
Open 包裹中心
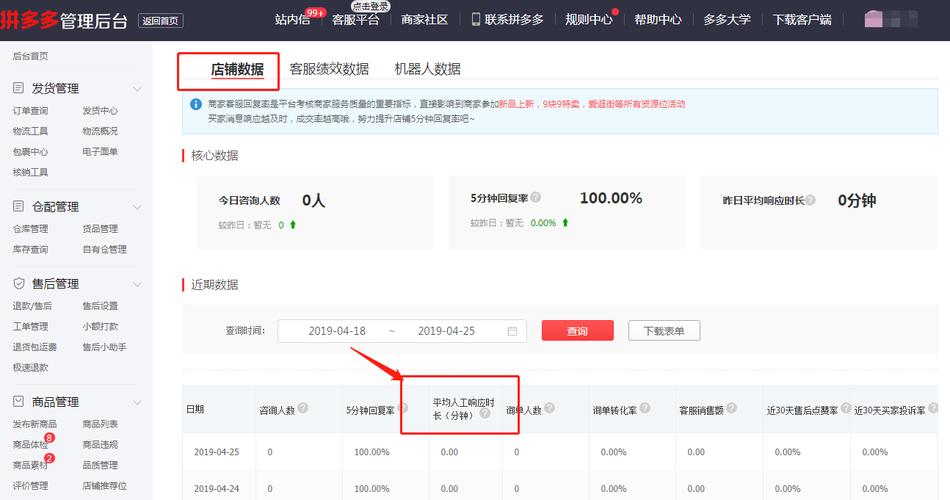[x=30, y=152]
